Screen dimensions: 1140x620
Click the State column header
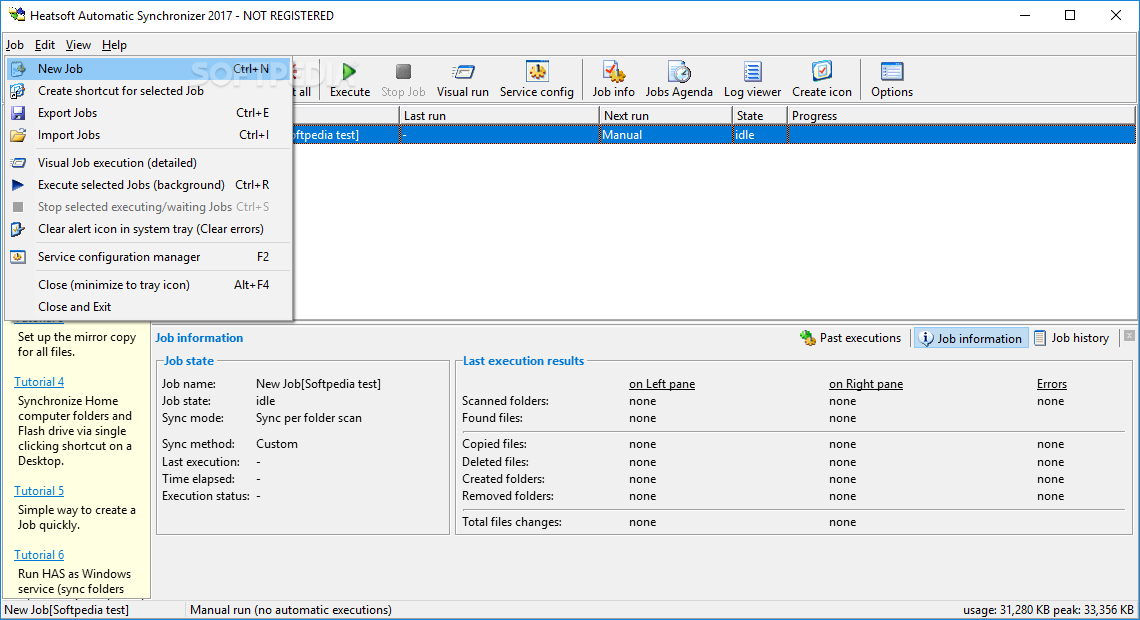[759, 116]
